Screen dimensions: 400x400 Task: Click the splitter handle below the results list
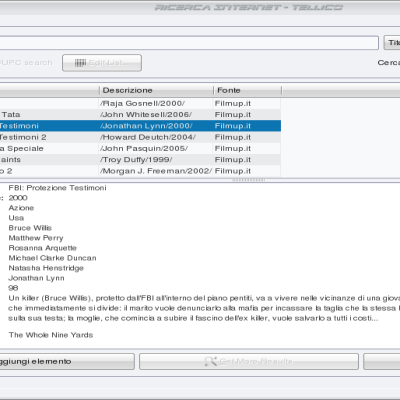pyautogui.click(x=249, y=180)
